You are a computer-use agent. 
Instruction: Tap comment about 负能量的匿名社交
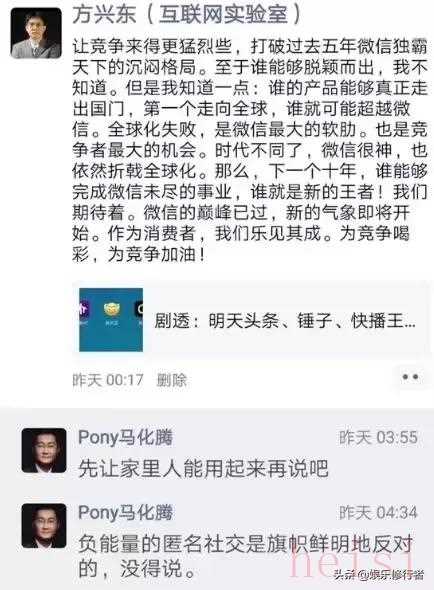click(245, 556)
